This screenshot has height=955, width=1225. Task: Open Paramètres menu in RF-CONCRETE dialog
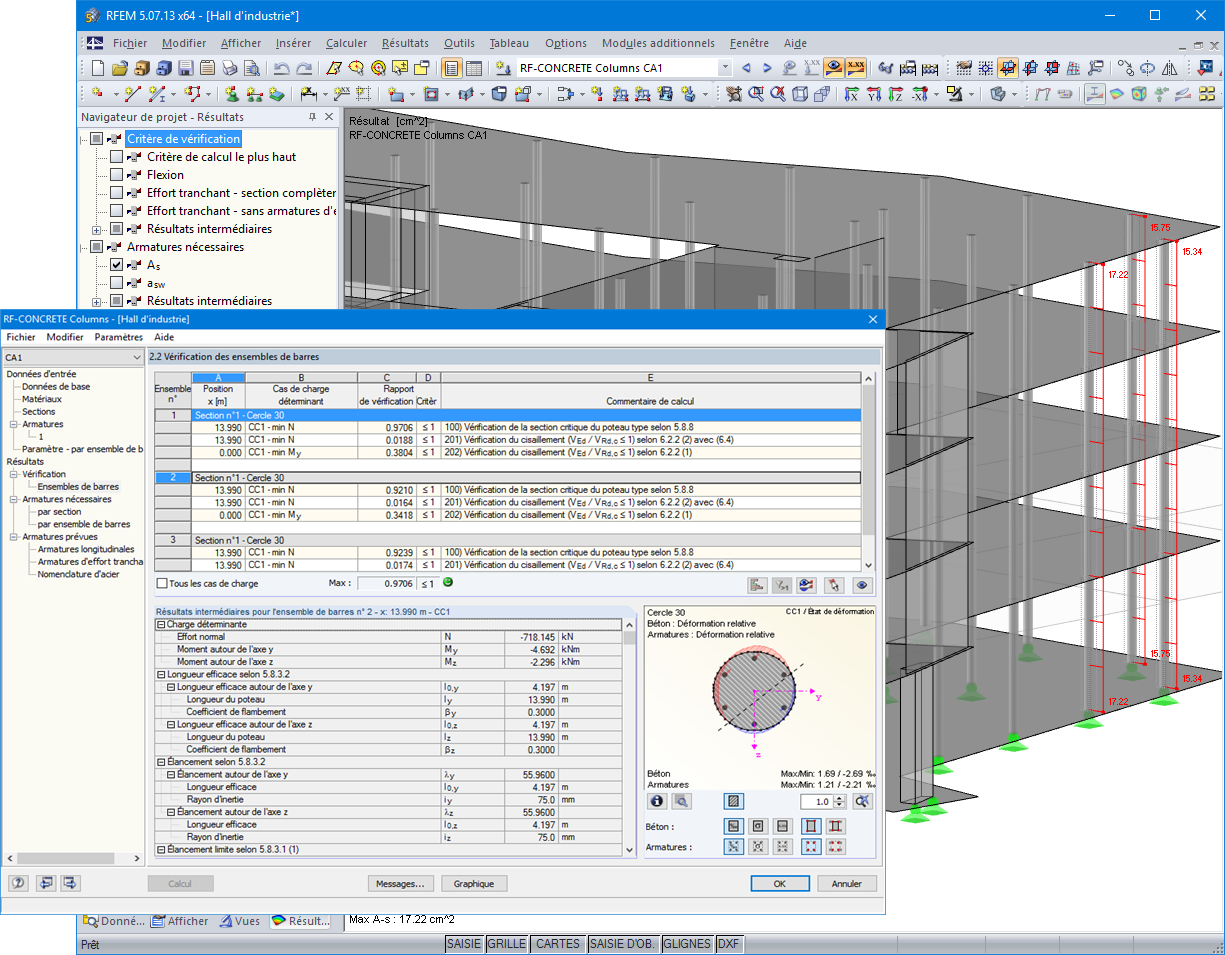click(119, 337)
